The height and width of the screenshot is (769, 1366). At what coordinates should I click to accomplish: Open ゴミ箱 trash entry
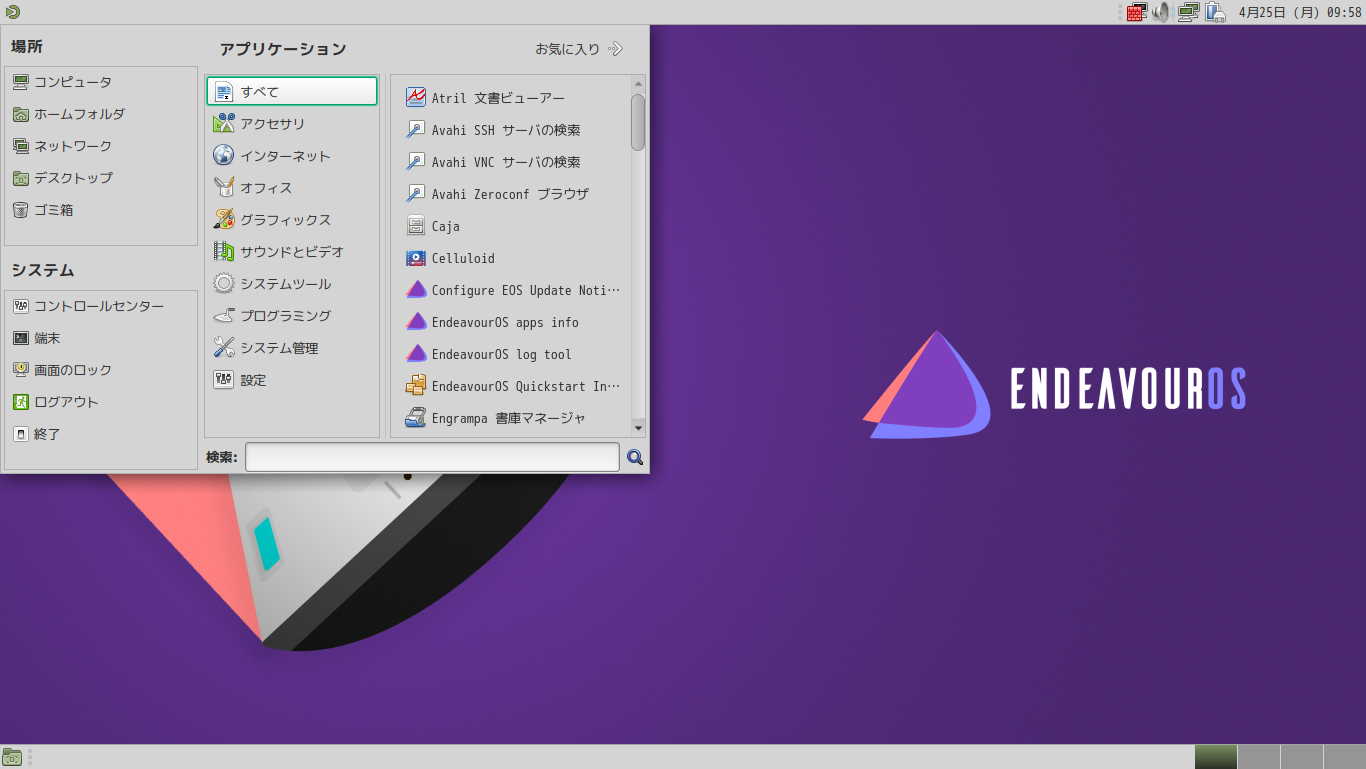[x=101, y=210]
